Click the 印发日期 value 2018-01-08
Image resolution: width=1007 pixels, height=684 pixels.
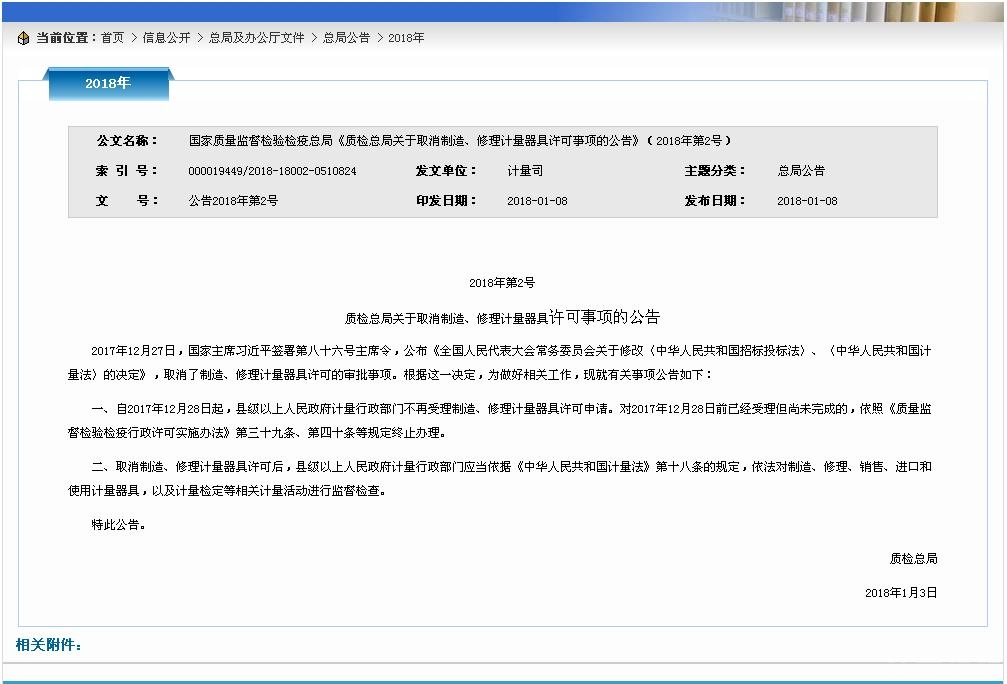(537, 201)
